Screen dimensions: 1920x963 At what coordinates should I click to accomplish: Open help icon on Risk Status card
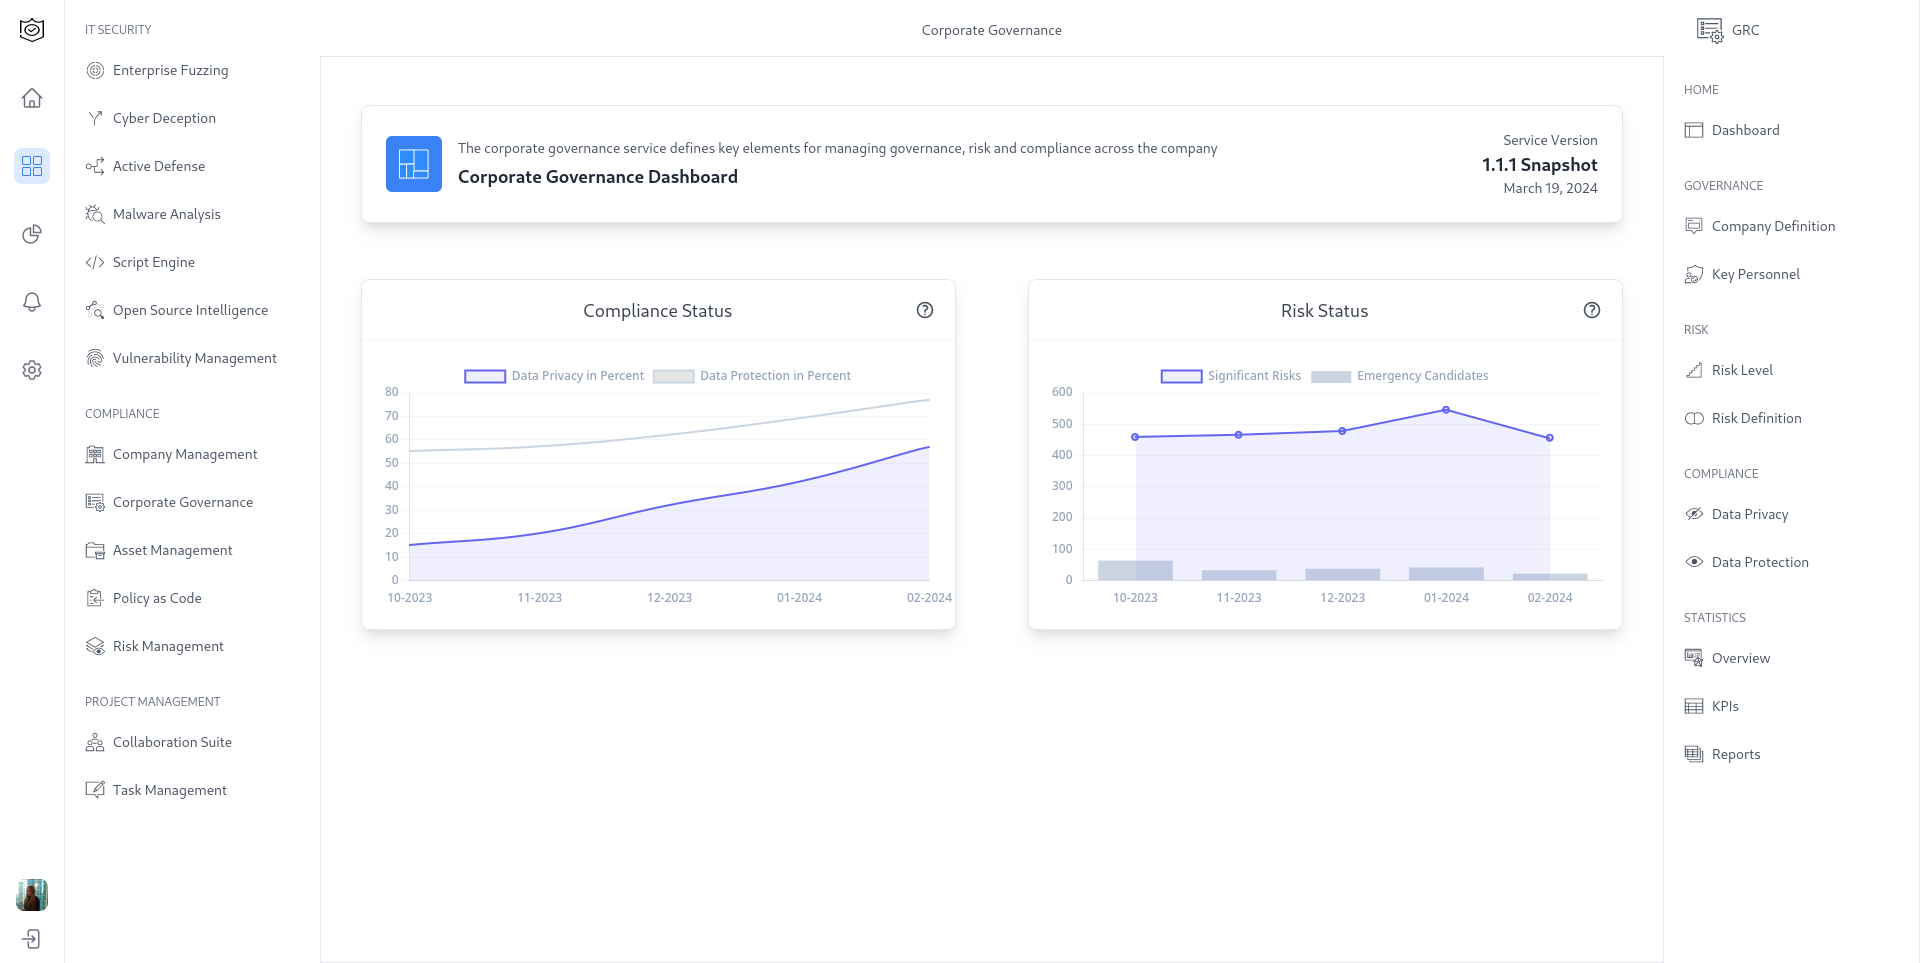coord(1592,310)
